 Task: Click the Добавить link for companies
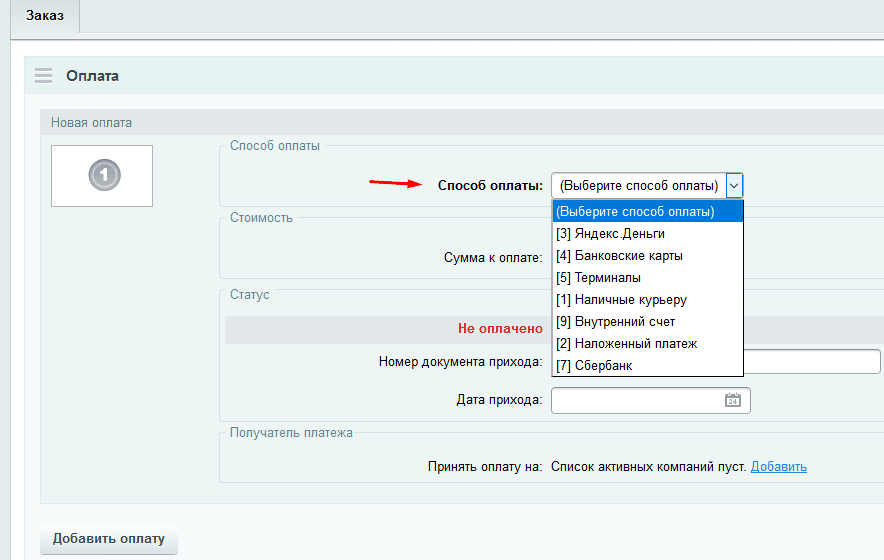coord(778,466)
